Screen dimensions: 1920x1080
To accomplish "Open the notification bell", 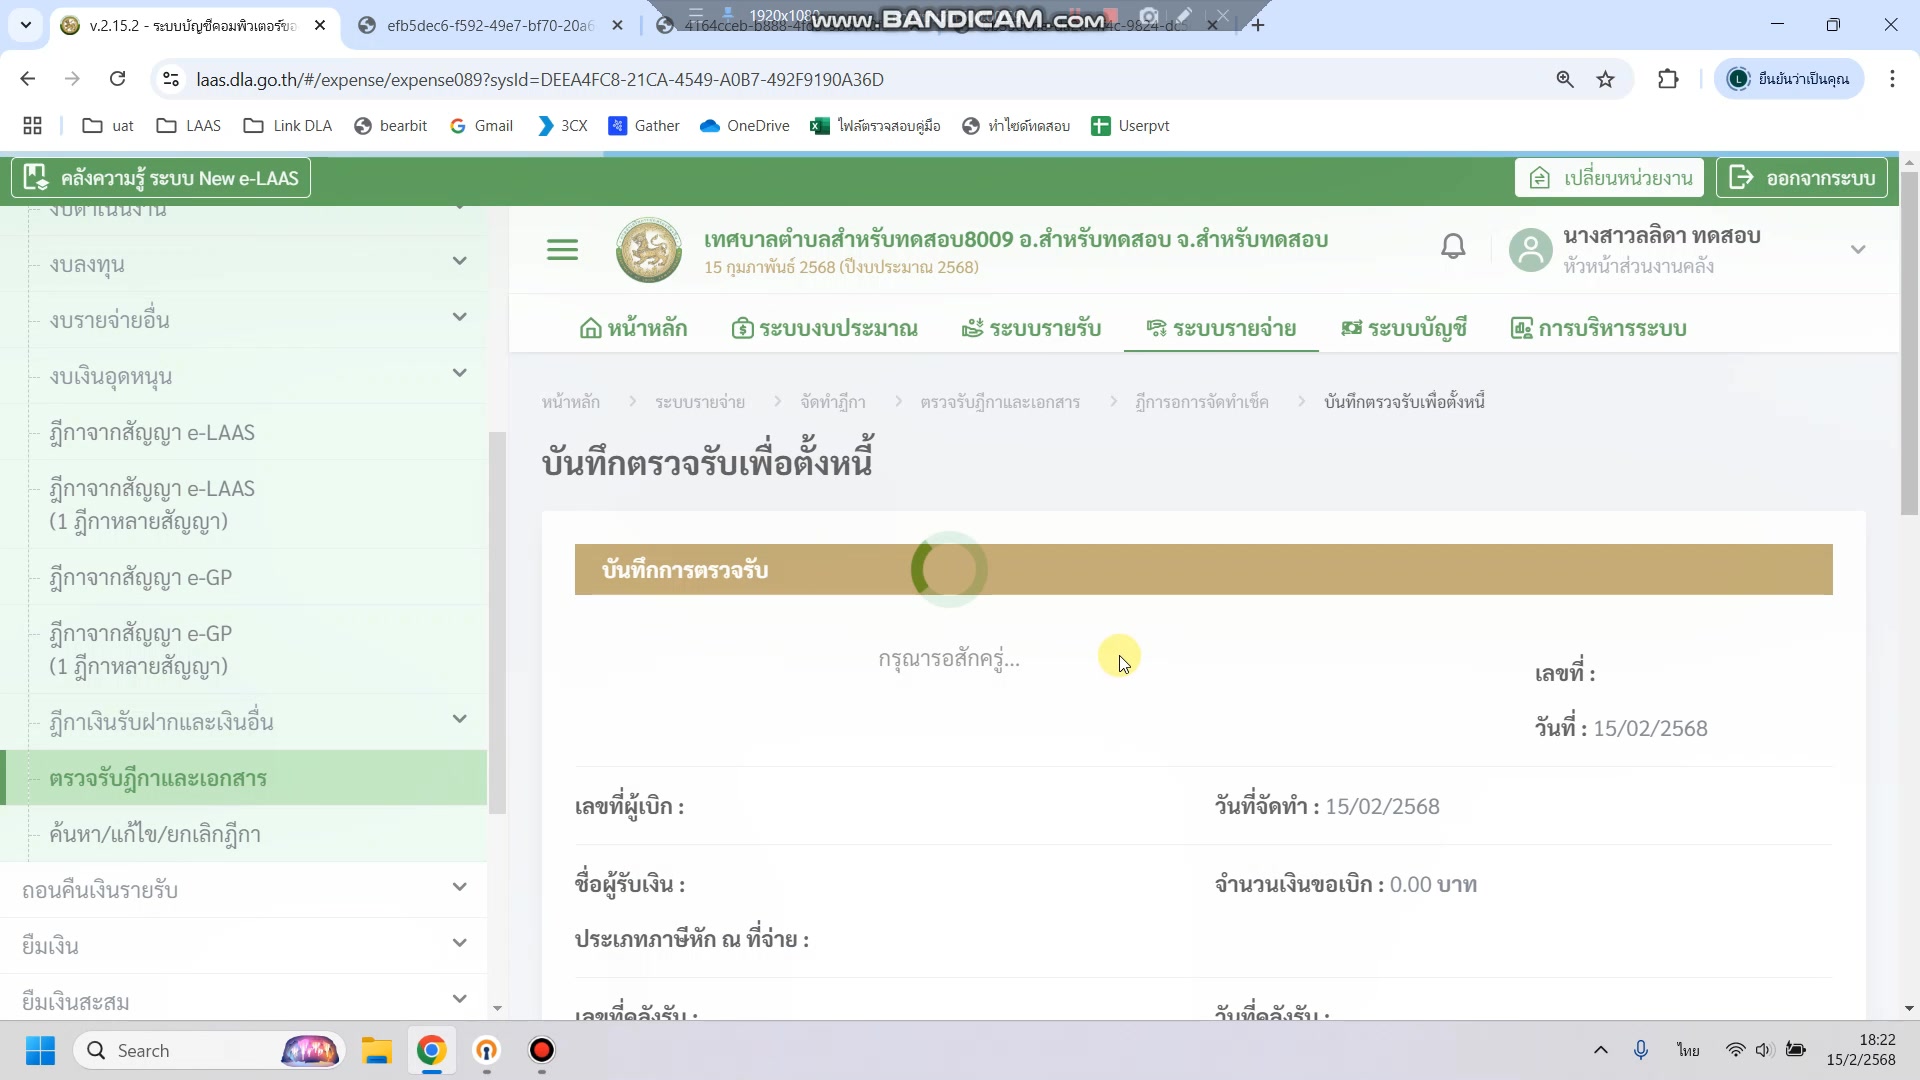I will click(1453, 247).
